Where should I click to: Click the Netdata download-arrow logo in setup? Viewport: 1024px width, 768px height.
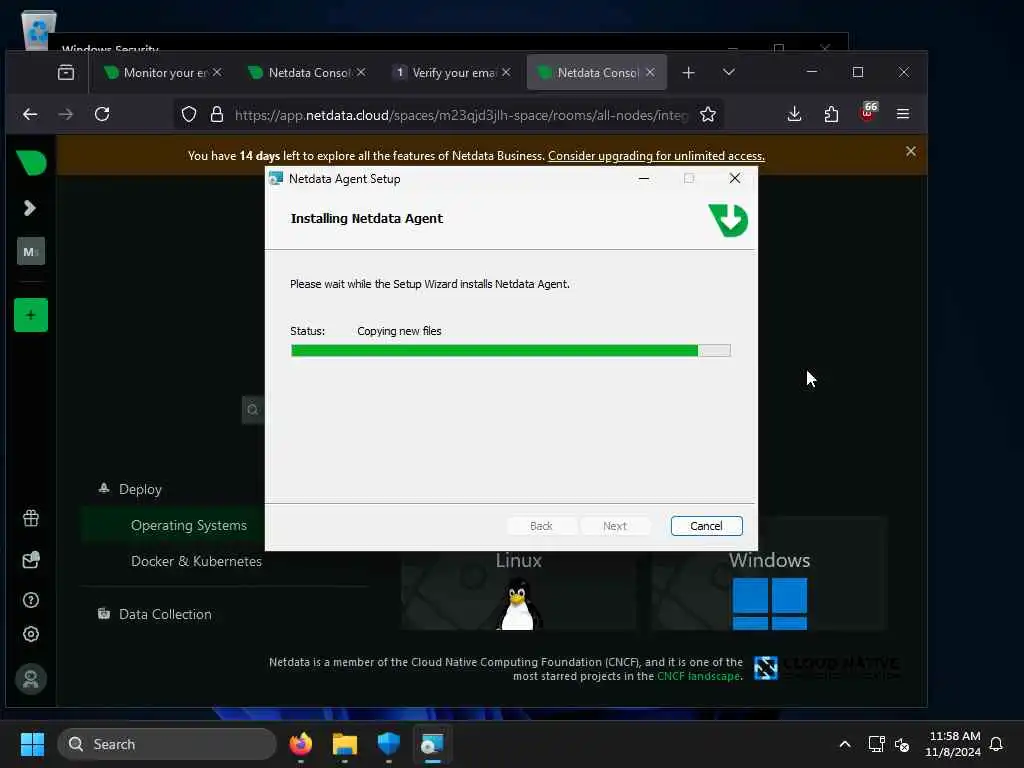(728, 220)
